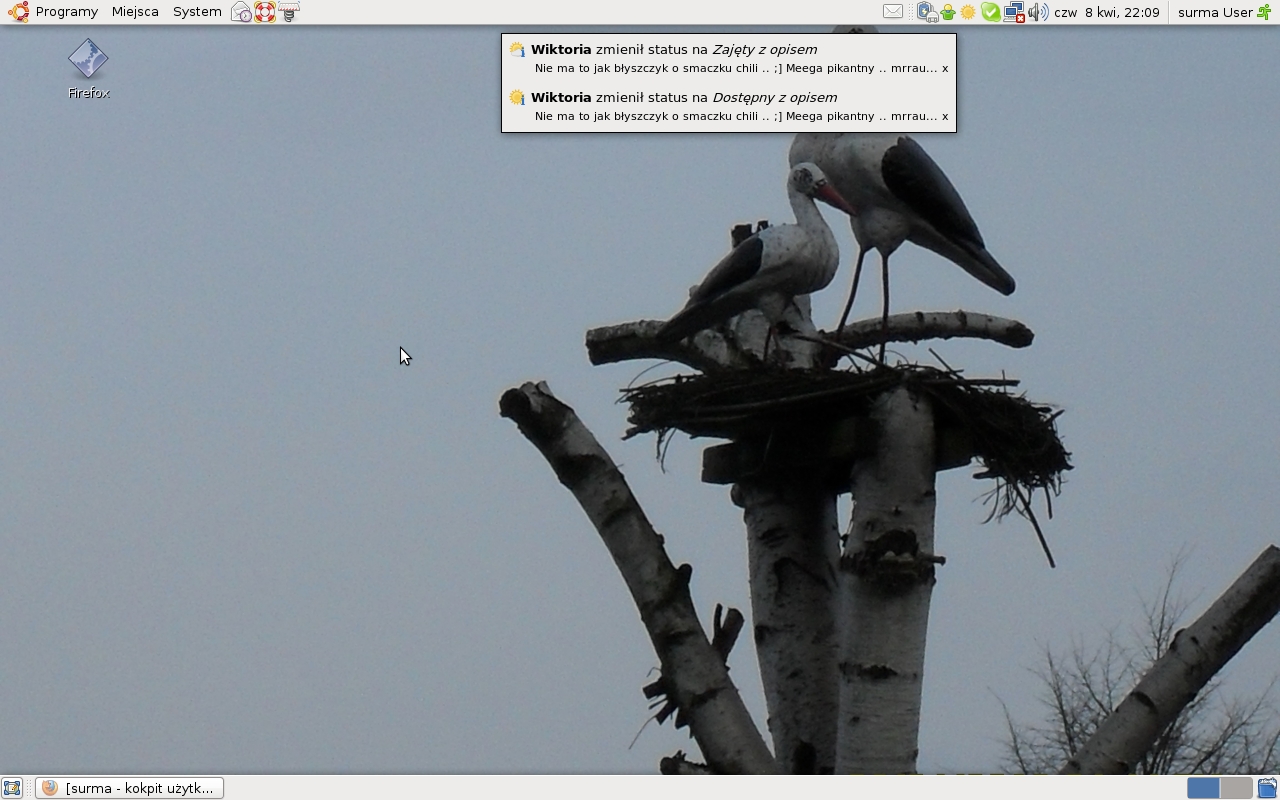Viewport: 1280px width, 800px height.
Task: Toggle the show desktop button
Action: [x=12, y=788]
